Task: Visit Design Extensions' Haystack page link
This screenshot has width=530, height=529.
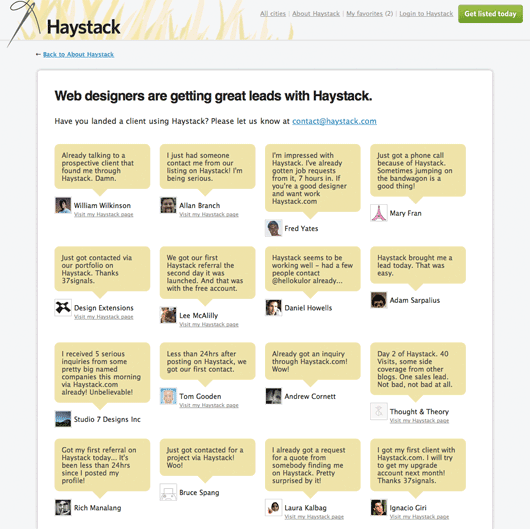Action: 103,317
